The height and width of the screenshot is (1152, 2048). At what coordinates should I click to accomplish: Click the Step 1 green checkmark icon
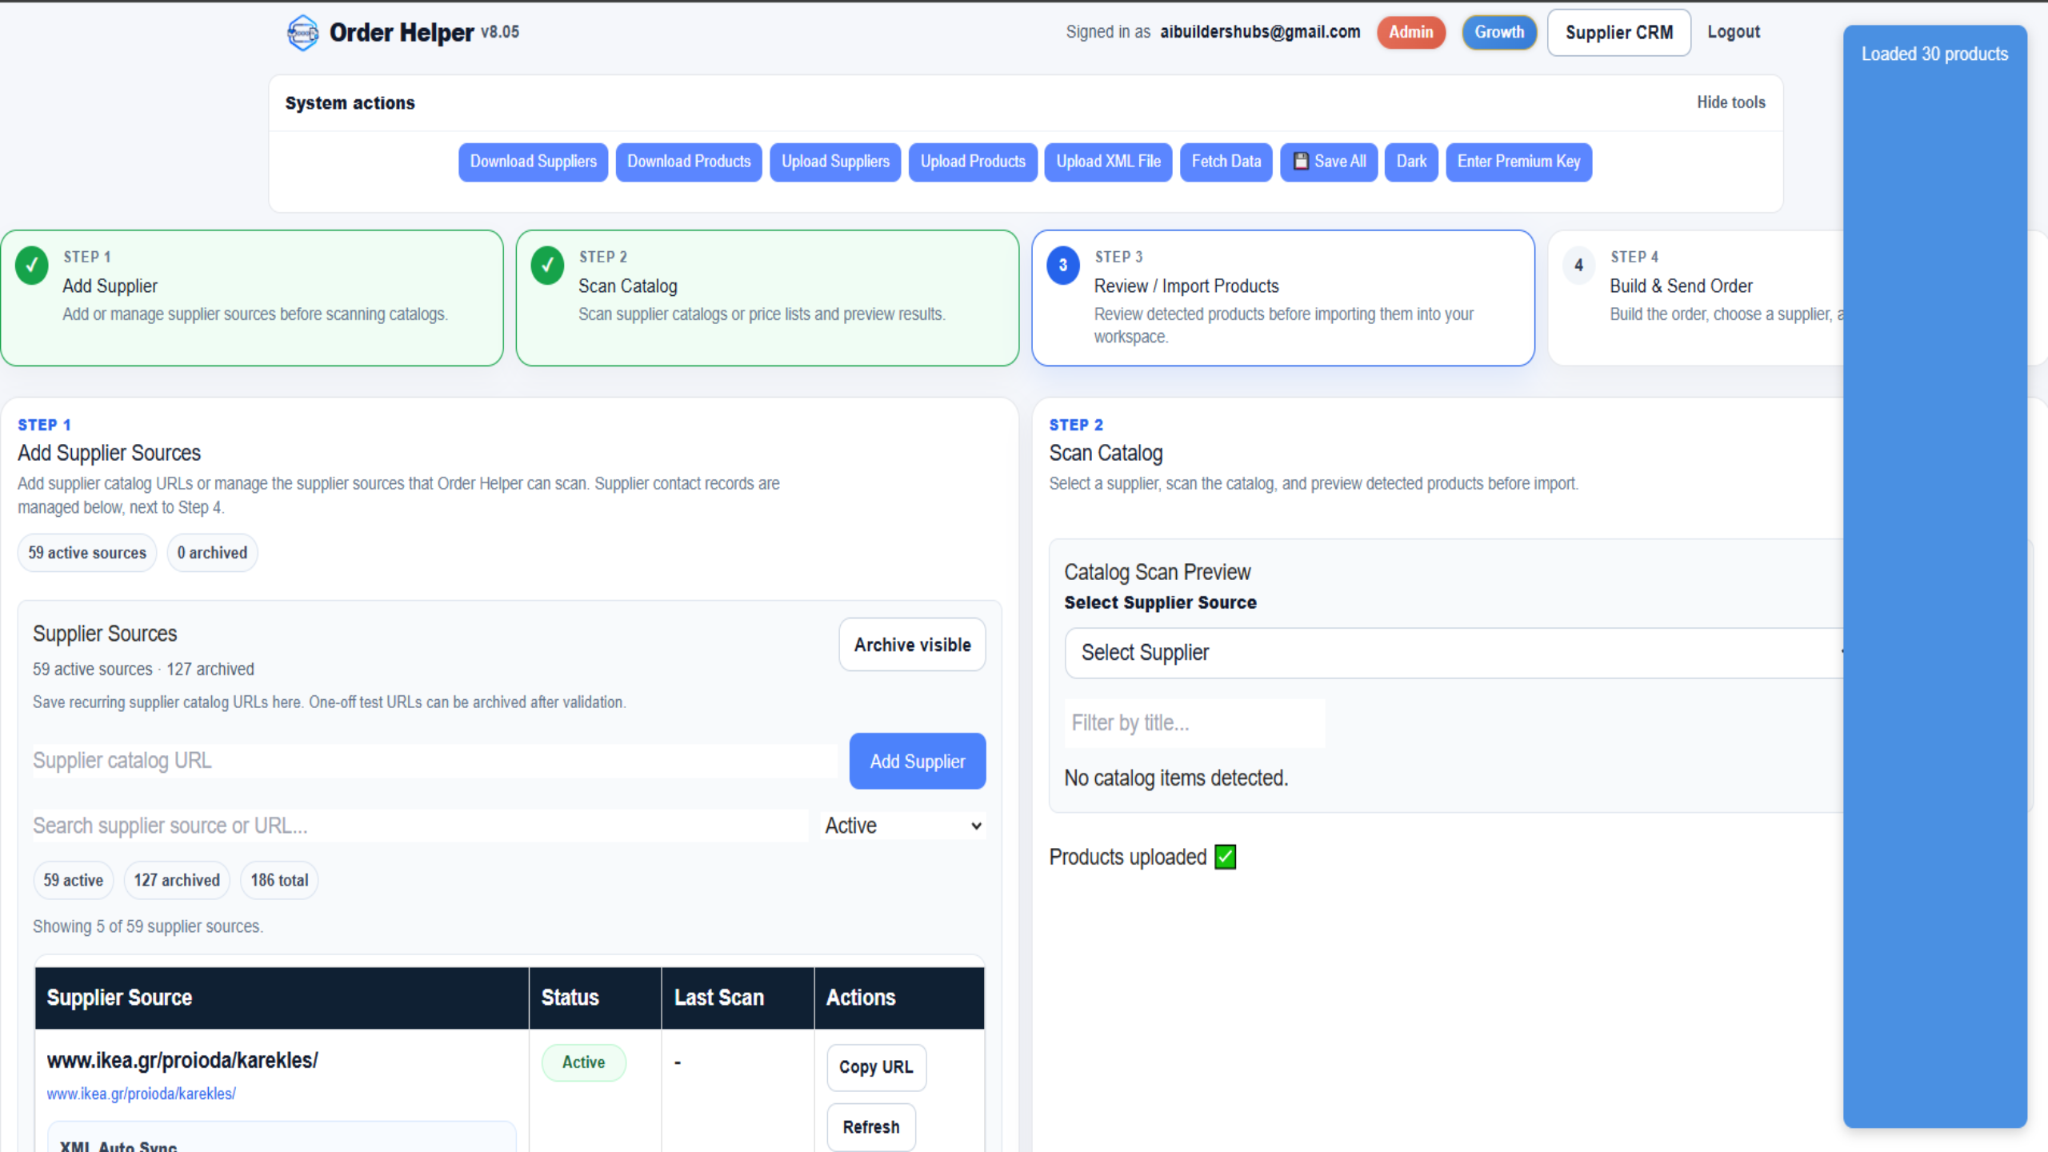(32, 266)
